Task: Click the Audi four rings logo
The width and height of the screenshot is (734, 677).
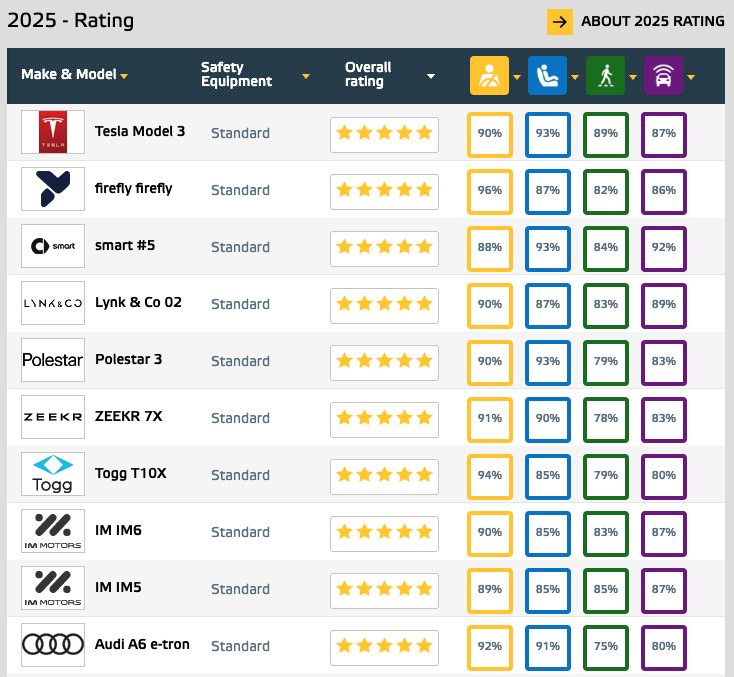Action: pos(53,645)
